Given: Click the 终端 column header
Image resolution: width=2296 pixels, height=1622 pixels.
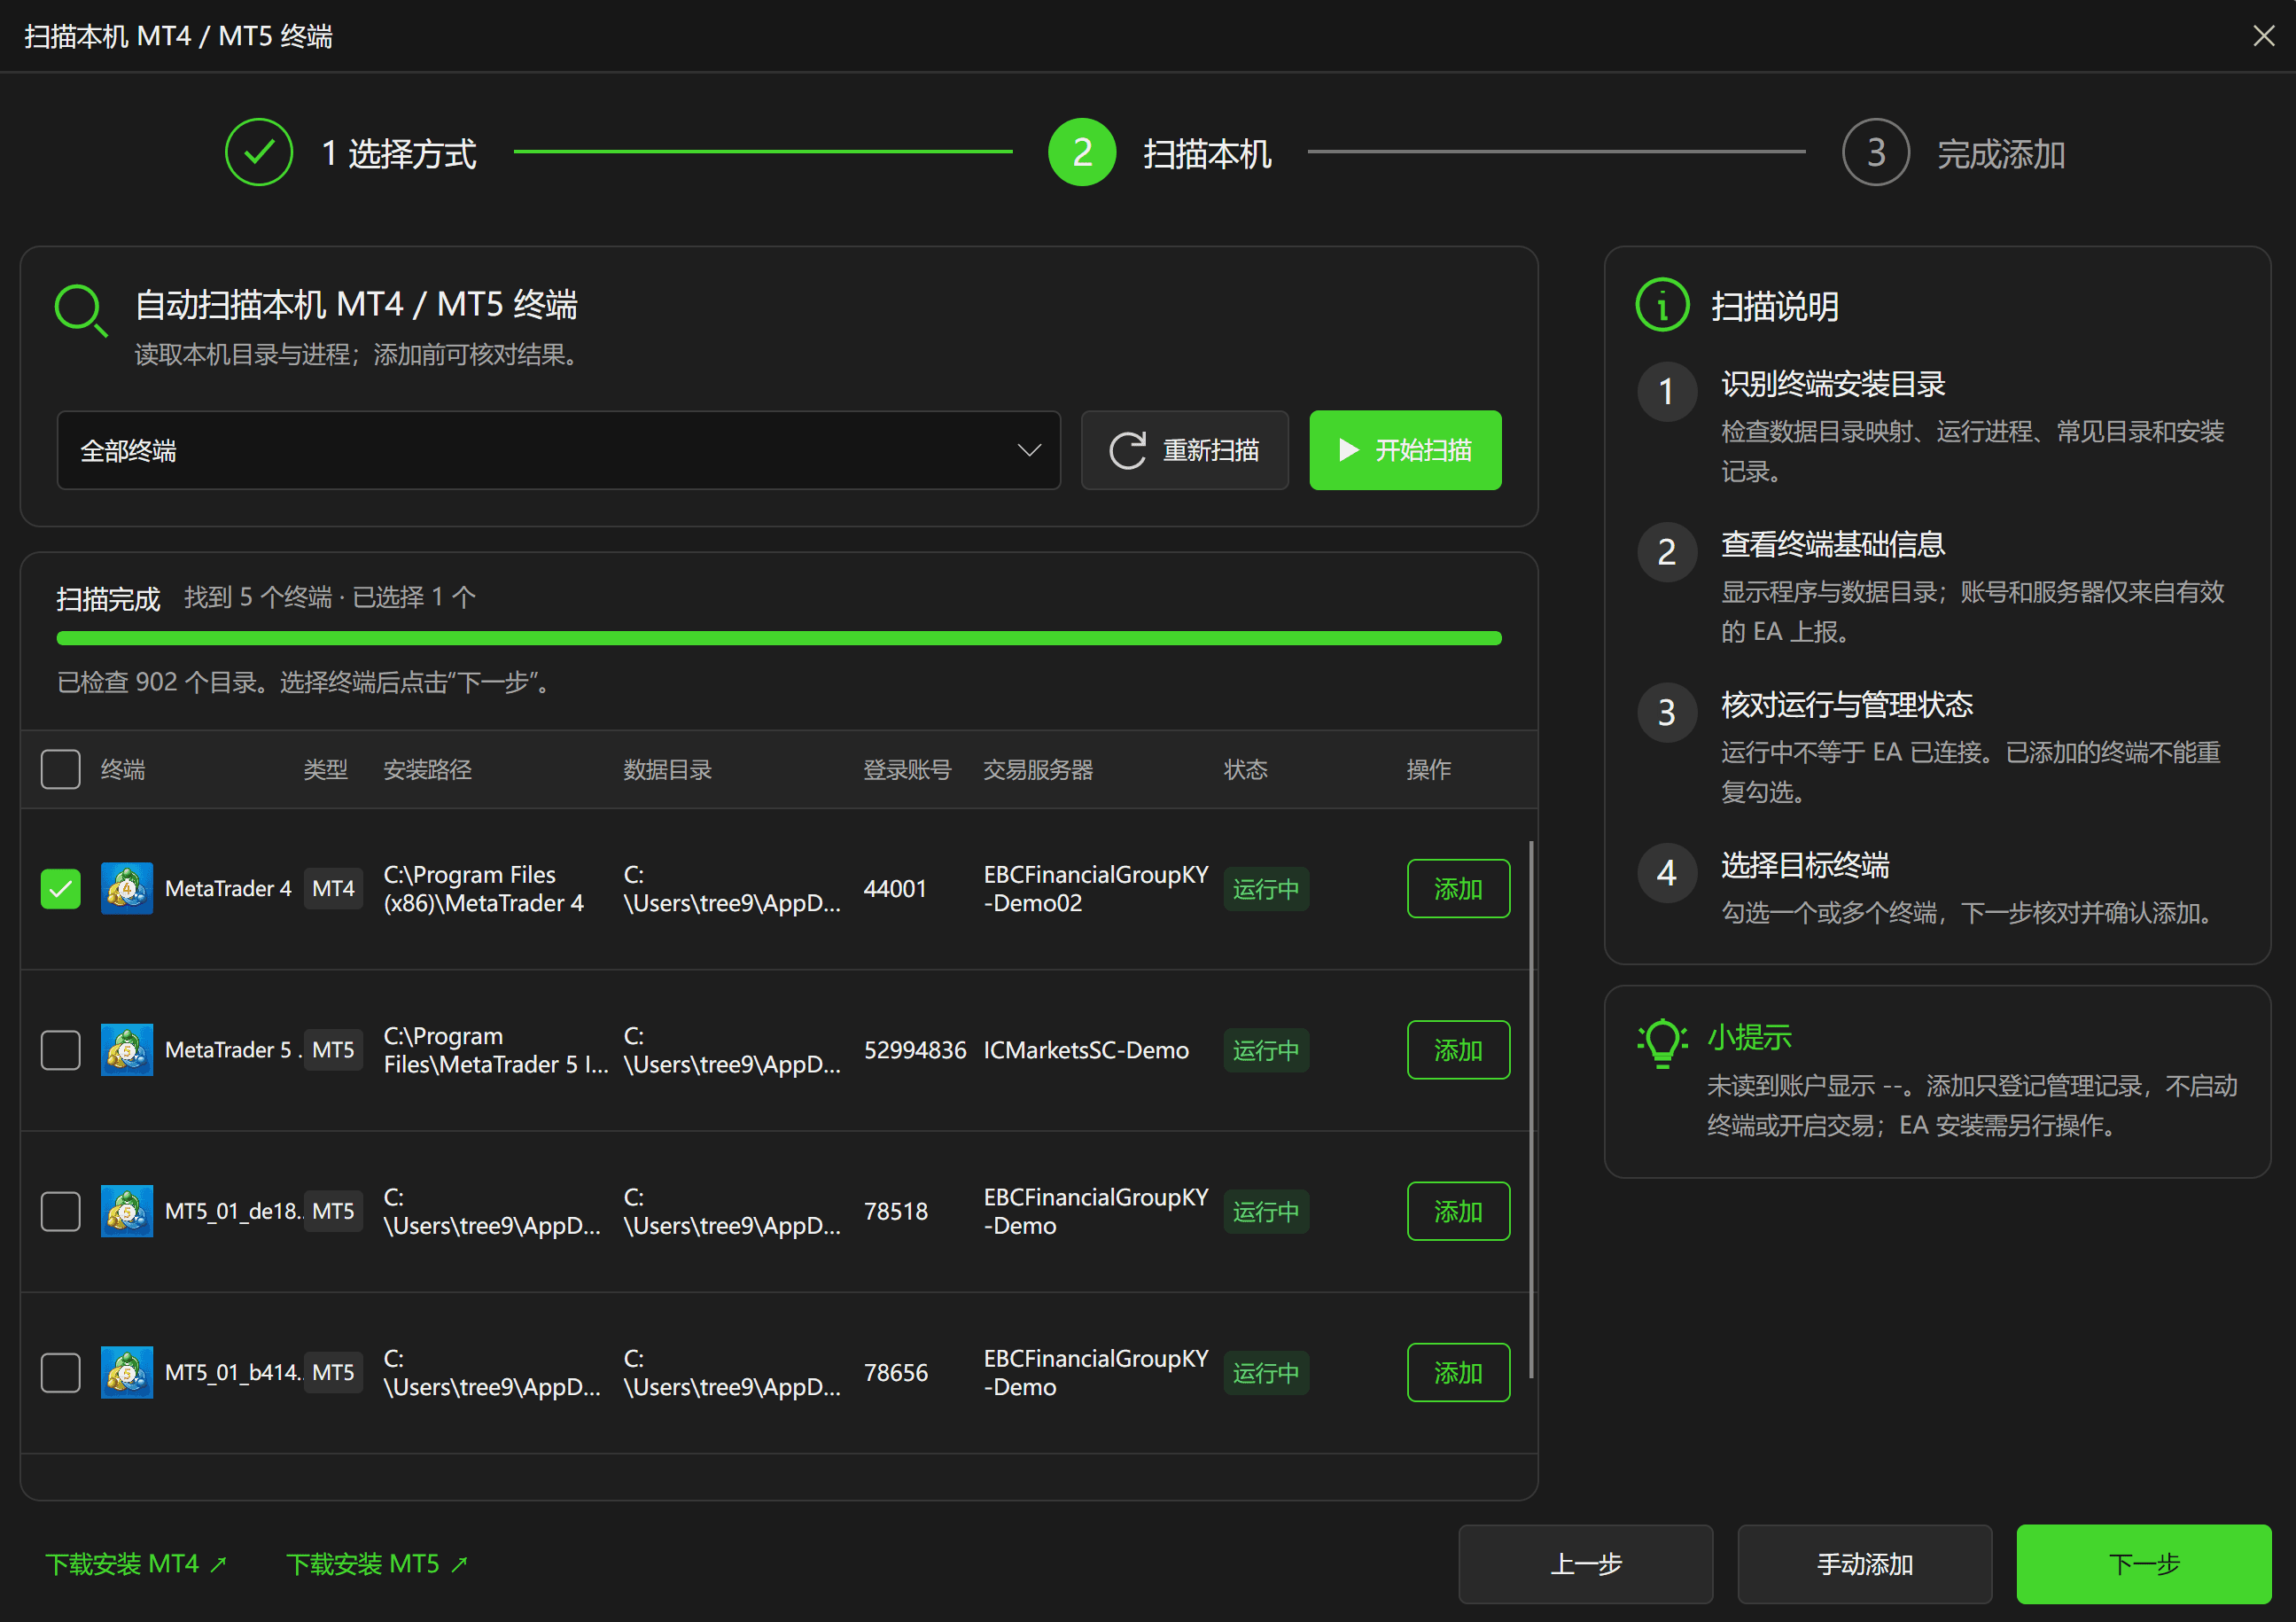Looking at the screenshot, I should [123, 769].
